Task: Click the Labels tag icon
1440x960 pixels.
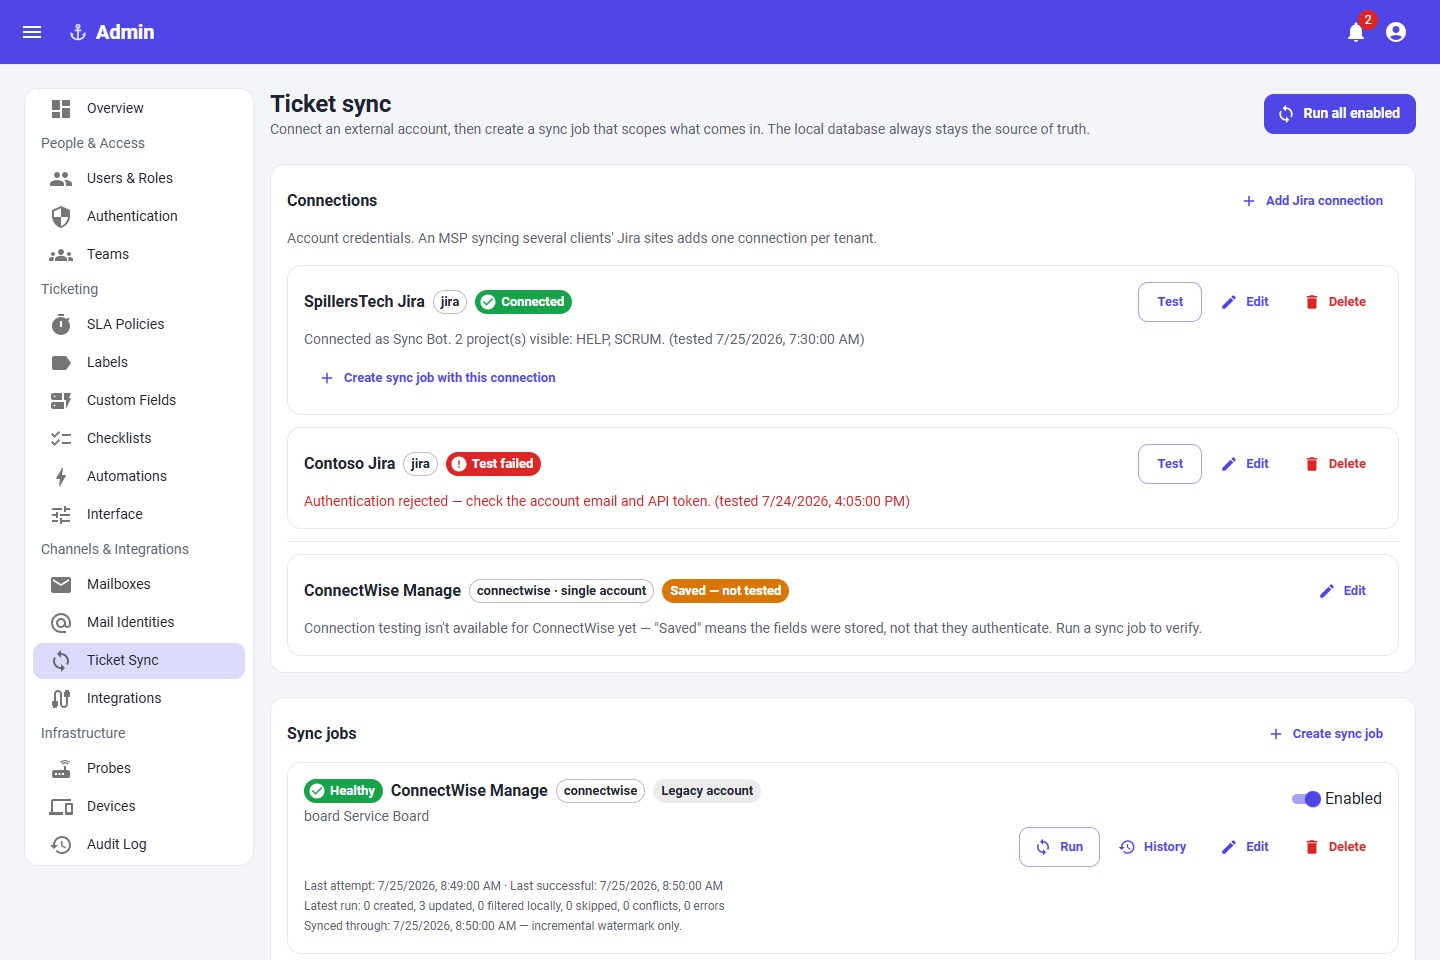Action: click(61, 362)
